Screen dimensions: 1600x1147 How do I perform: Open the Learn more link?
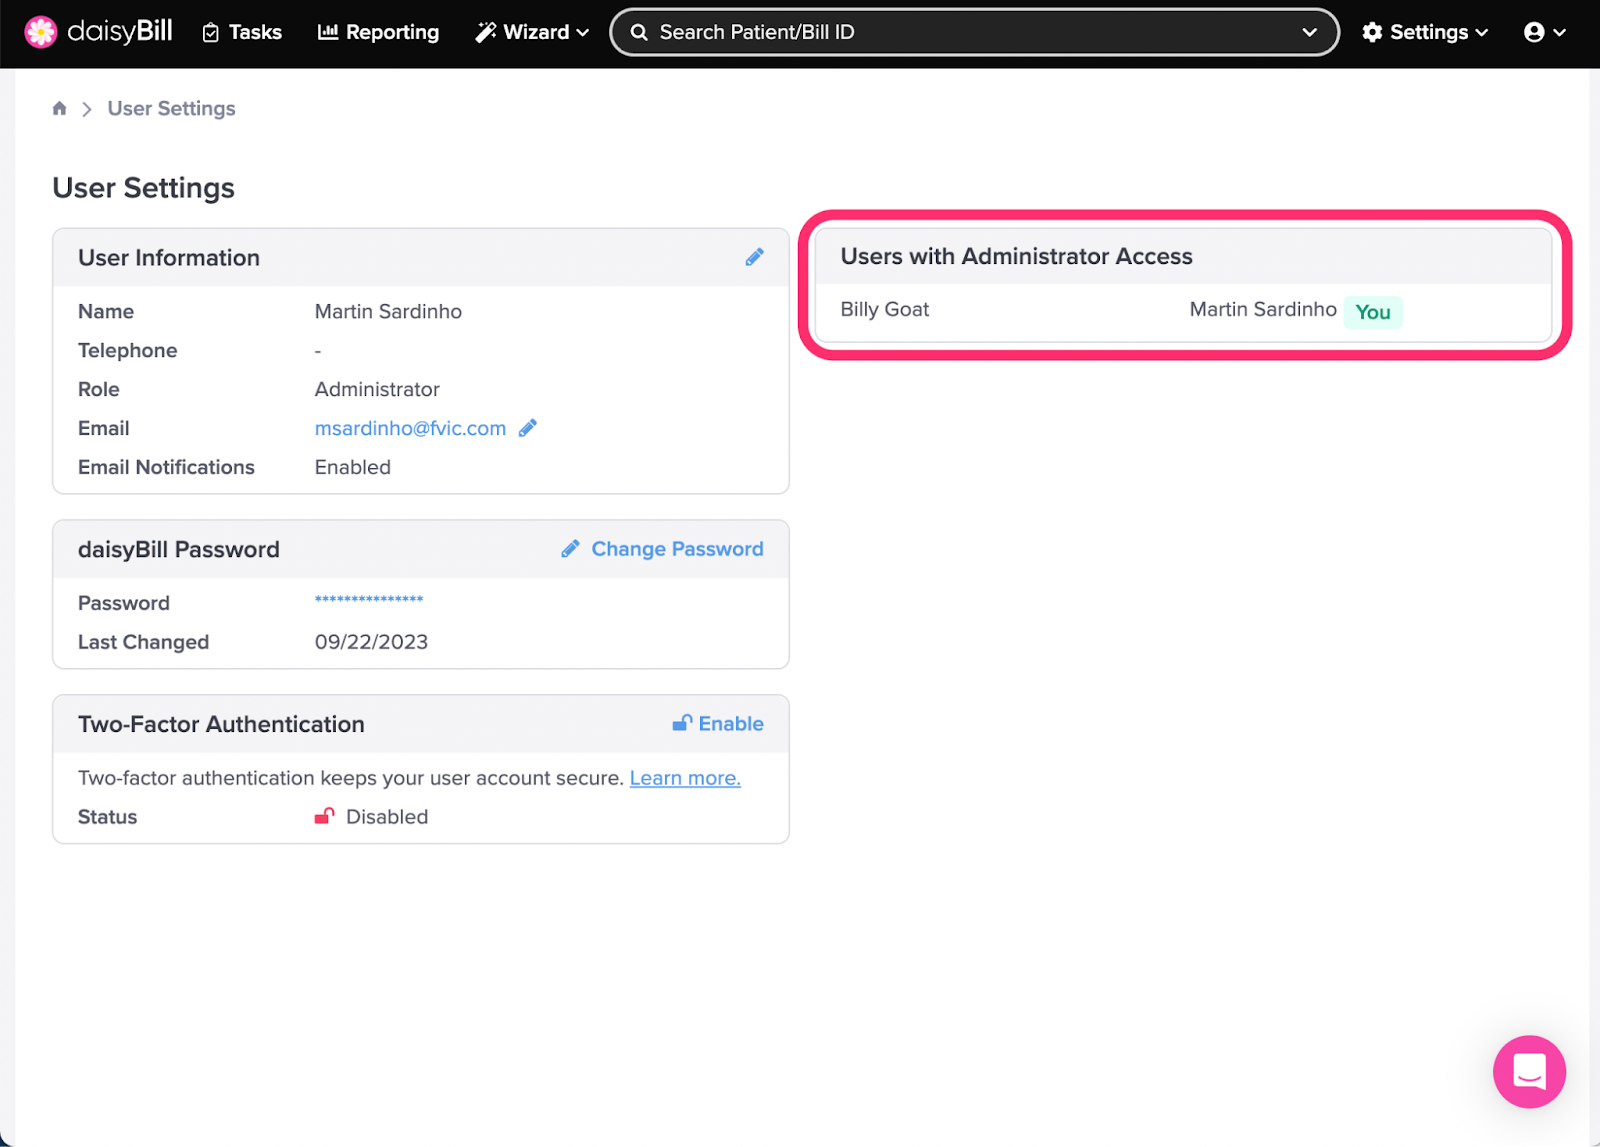click(685, 778)
